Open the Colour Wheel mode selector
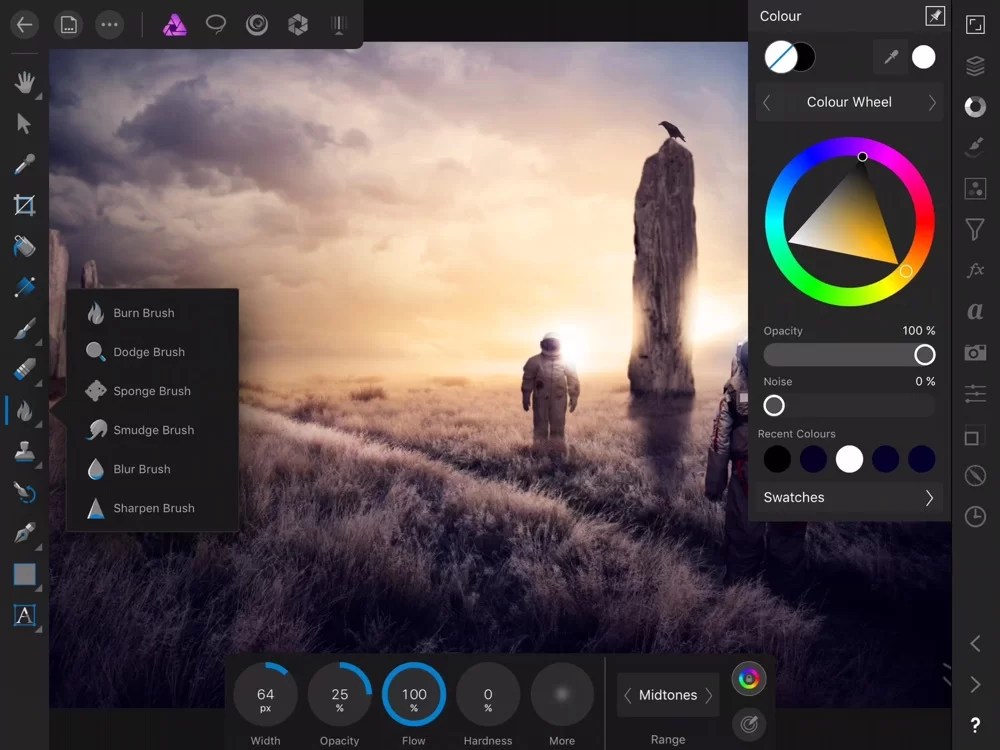Viewport: 1000px width, 750px height. point(849,102)
